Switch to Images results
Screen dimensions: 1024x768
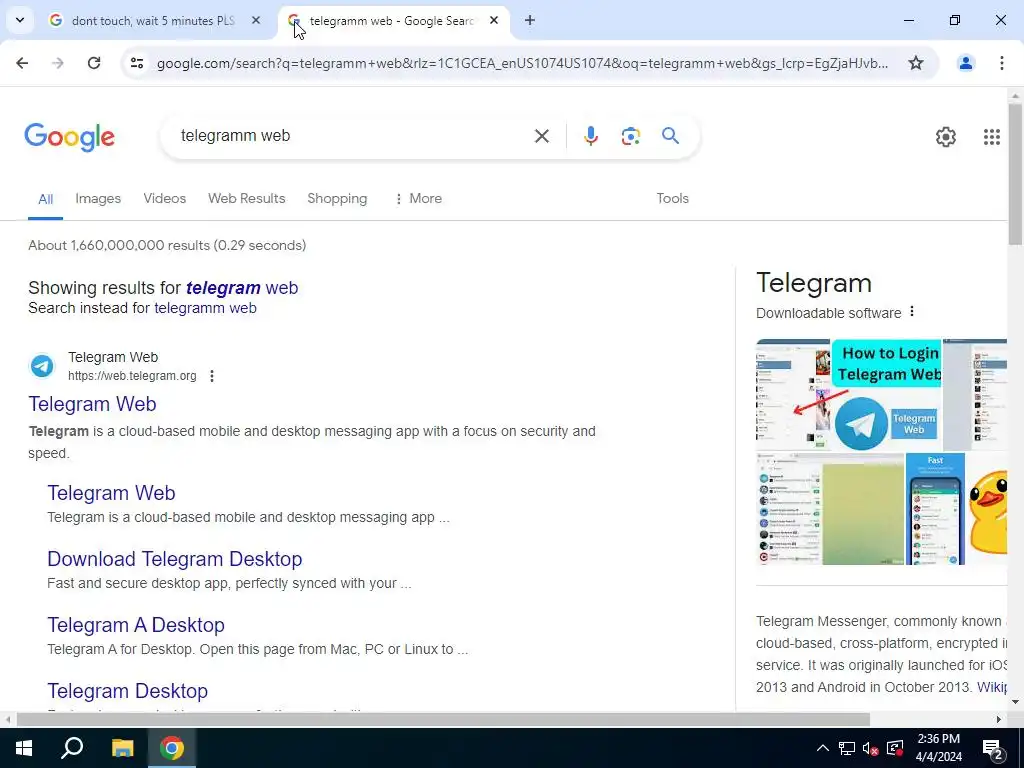coord(98,199)
